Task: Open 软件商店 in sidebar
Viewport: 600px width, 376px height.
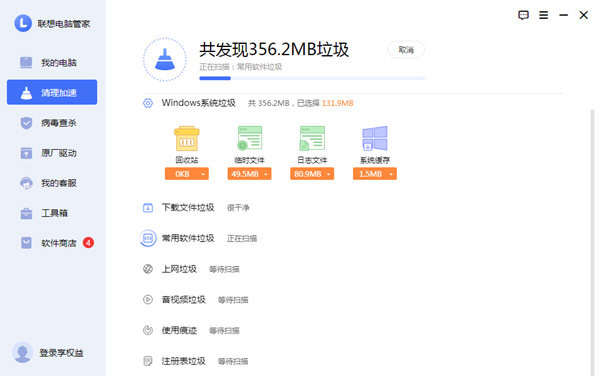Action: 52,243
